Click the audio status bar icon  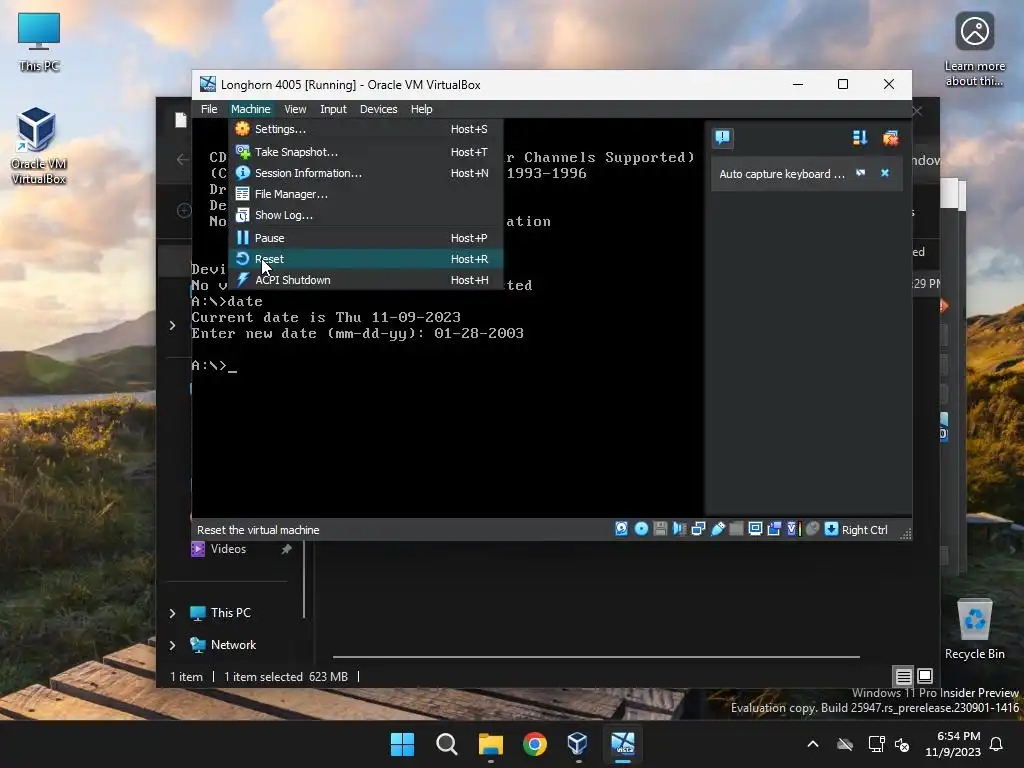tap(679, 529)
